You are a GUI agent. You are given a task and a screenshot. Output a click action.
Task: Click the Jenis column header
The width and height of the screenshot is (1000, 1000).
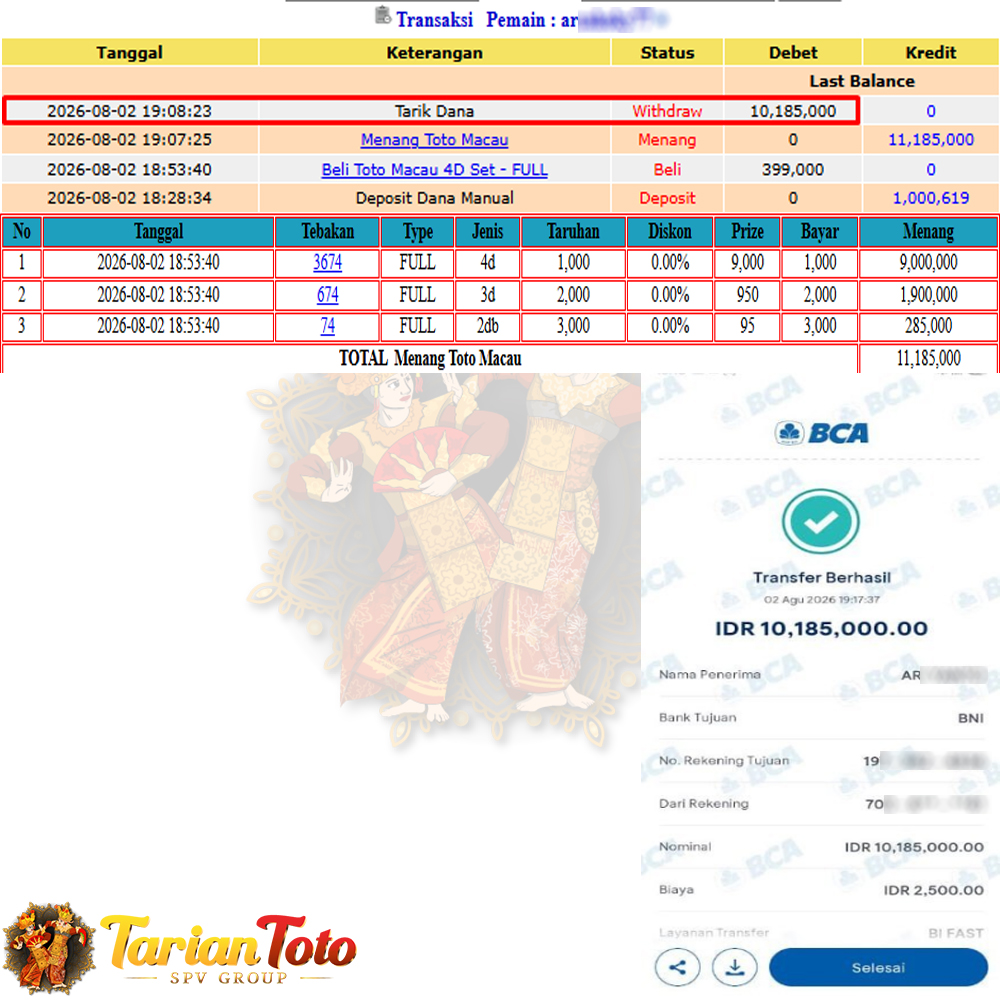click(x=487, y=232)
